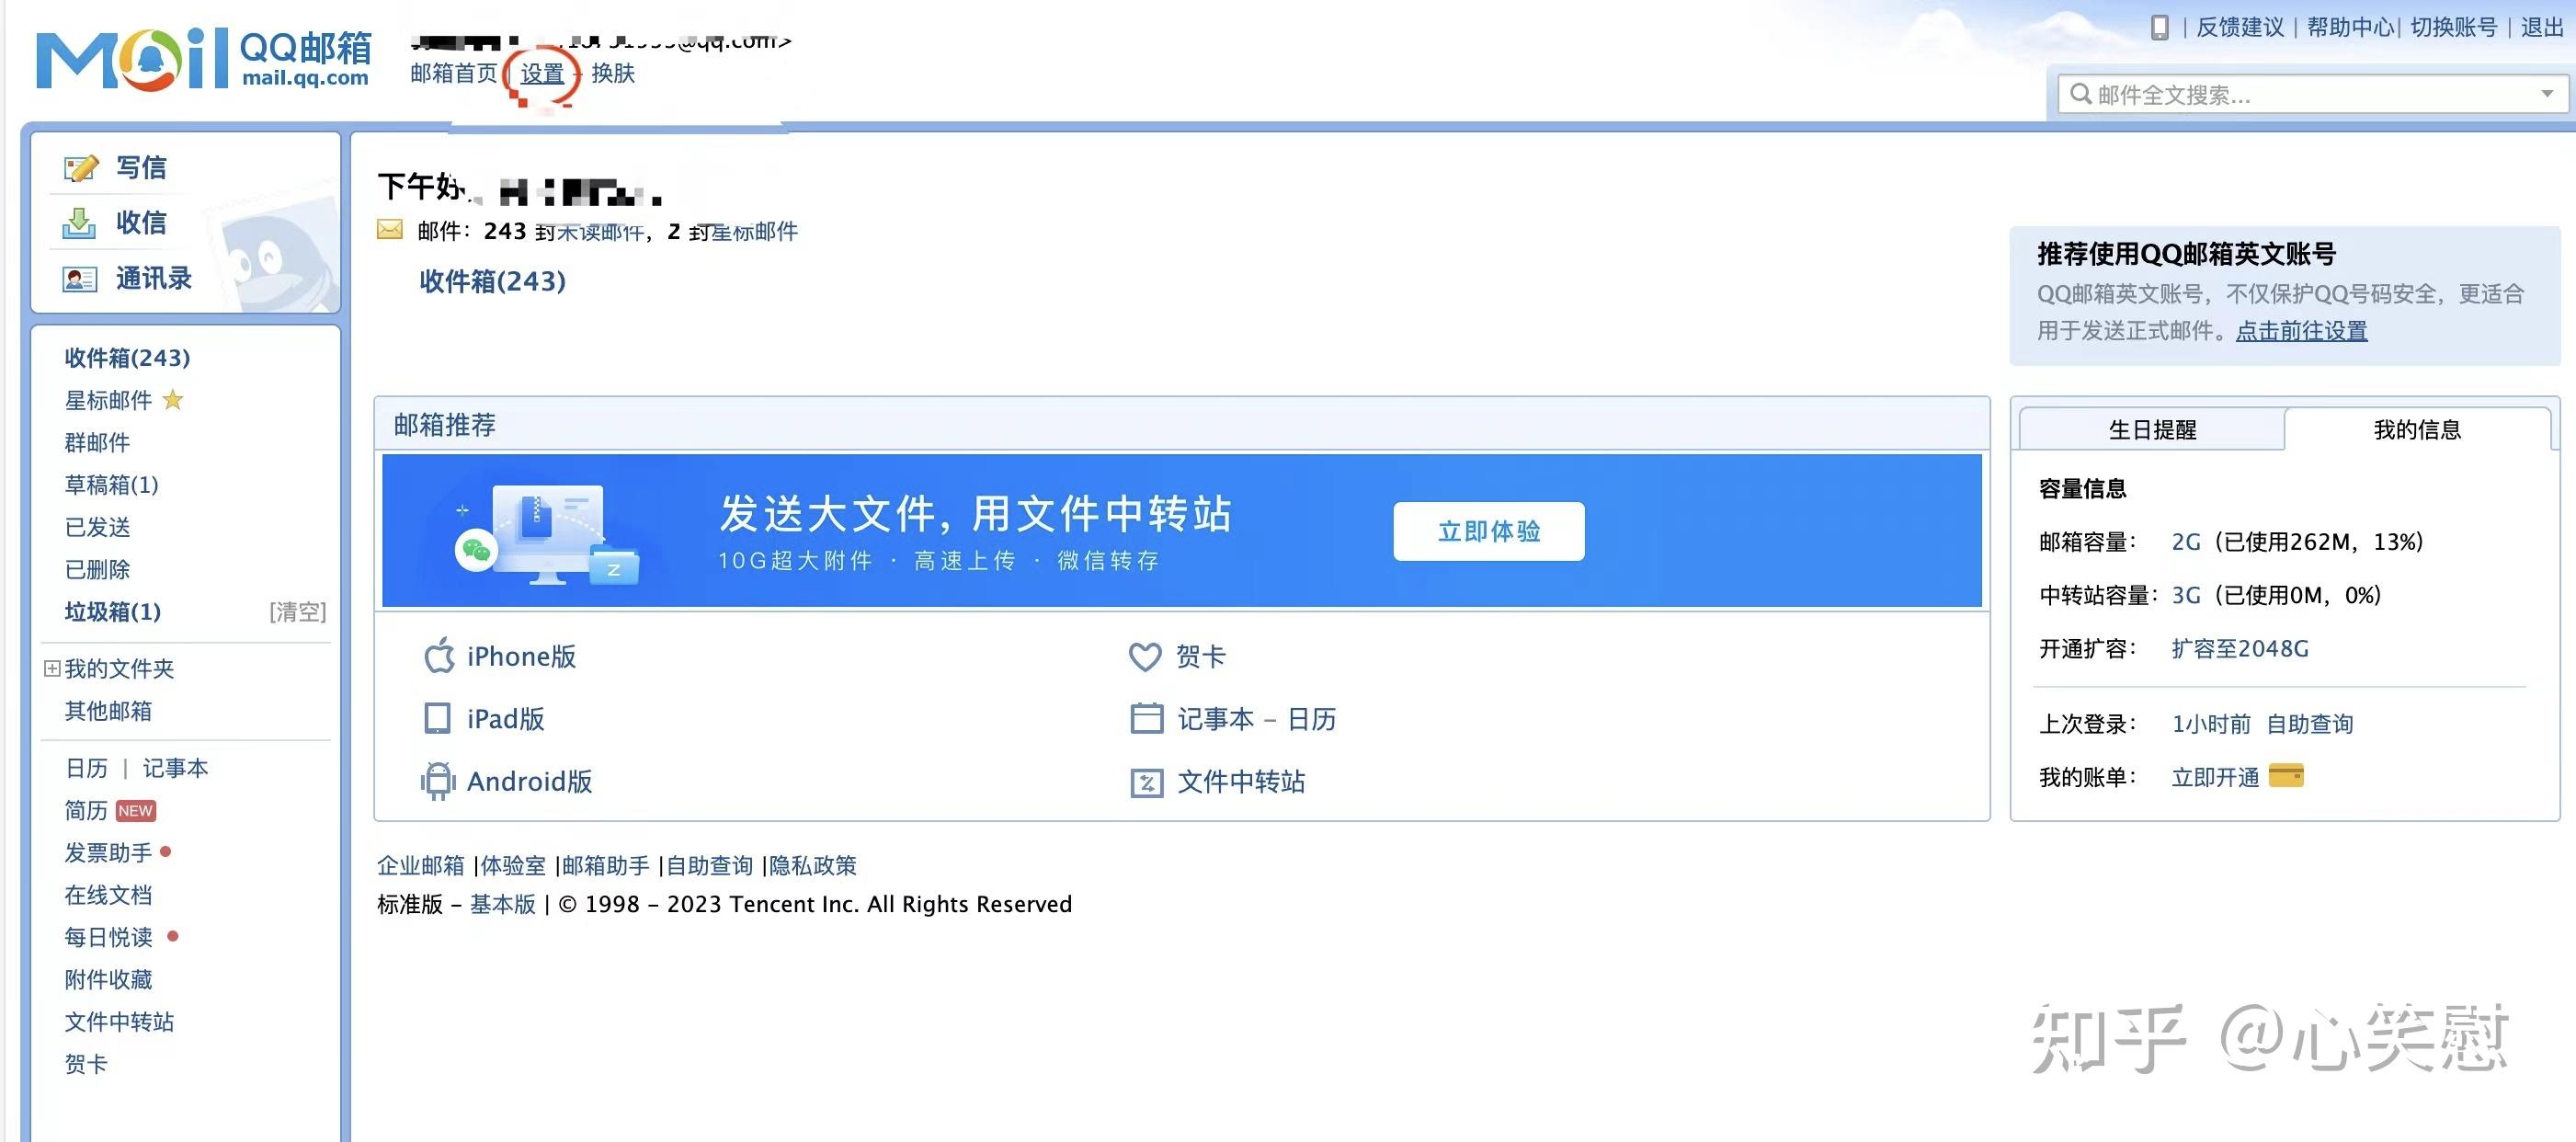Switch to 生日提醒 tab
The image size is (2576, 1142).
2152,430
